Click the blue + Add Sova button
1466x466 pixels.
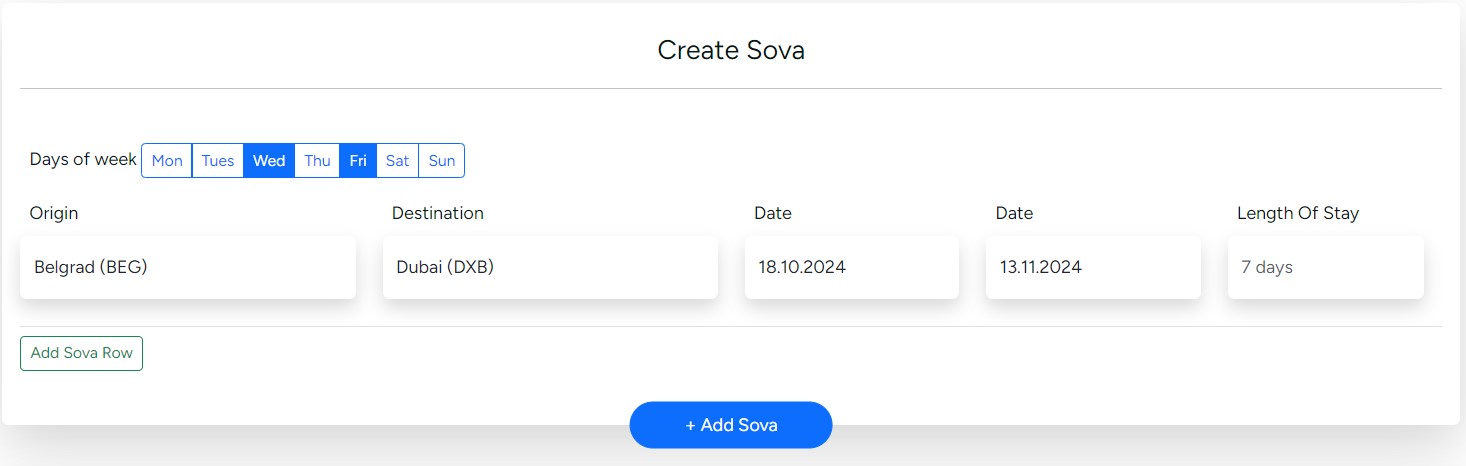click(x=731, y=425)
